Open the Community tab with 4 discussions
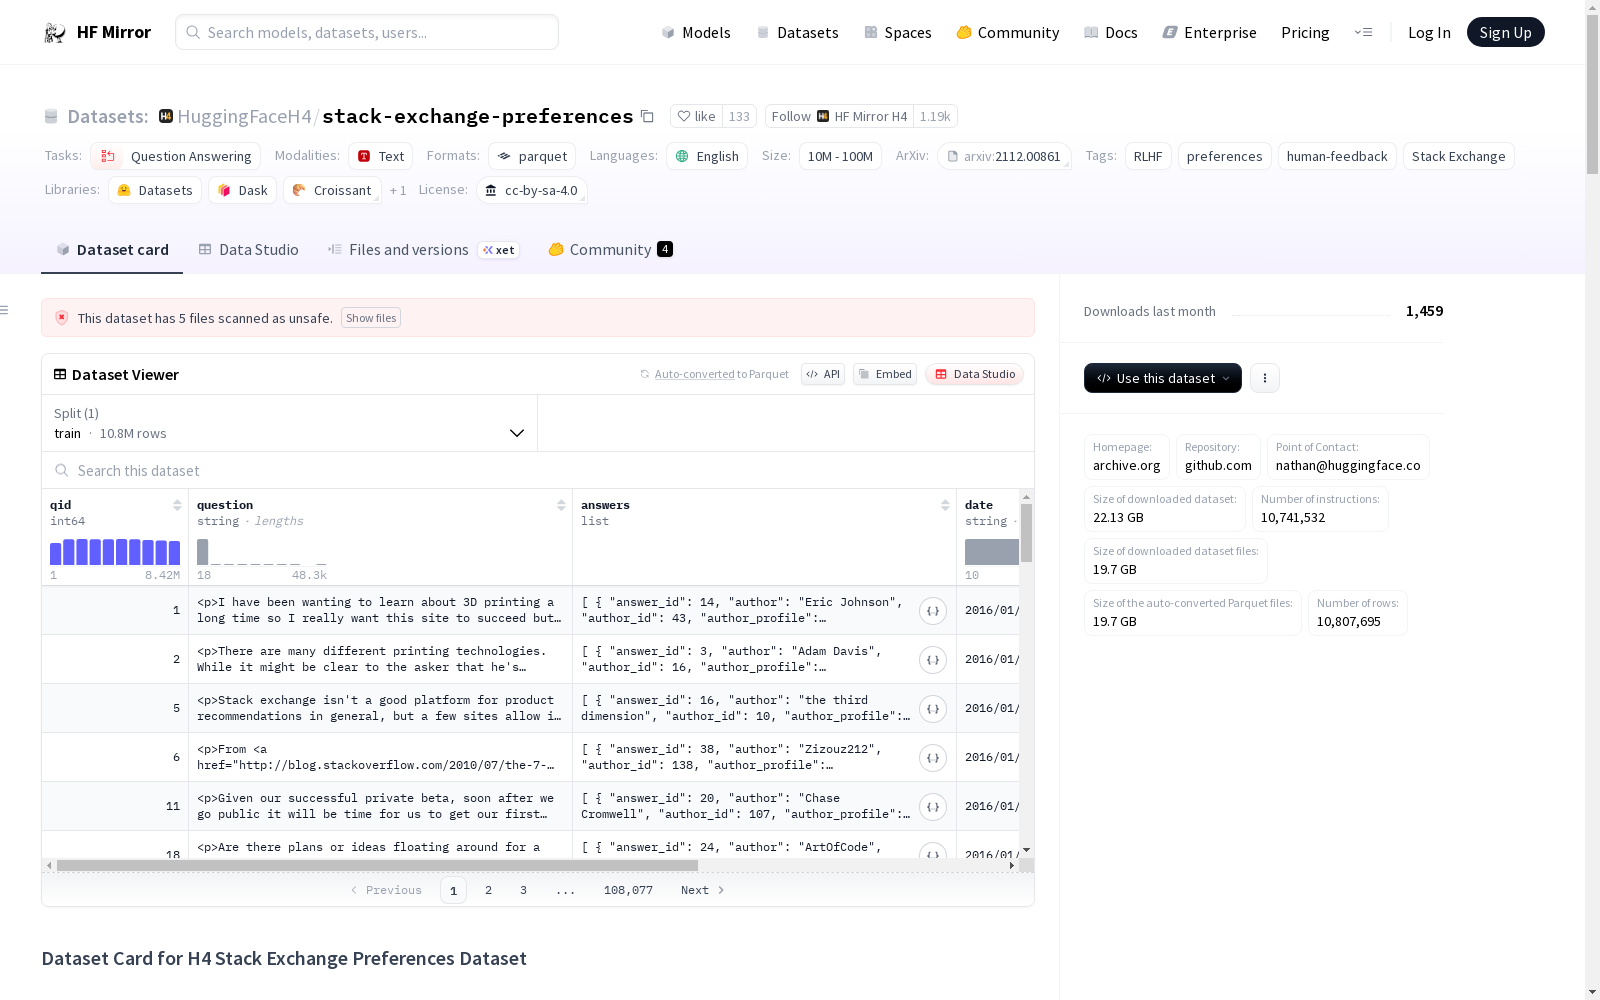 [x=610, y=250]
